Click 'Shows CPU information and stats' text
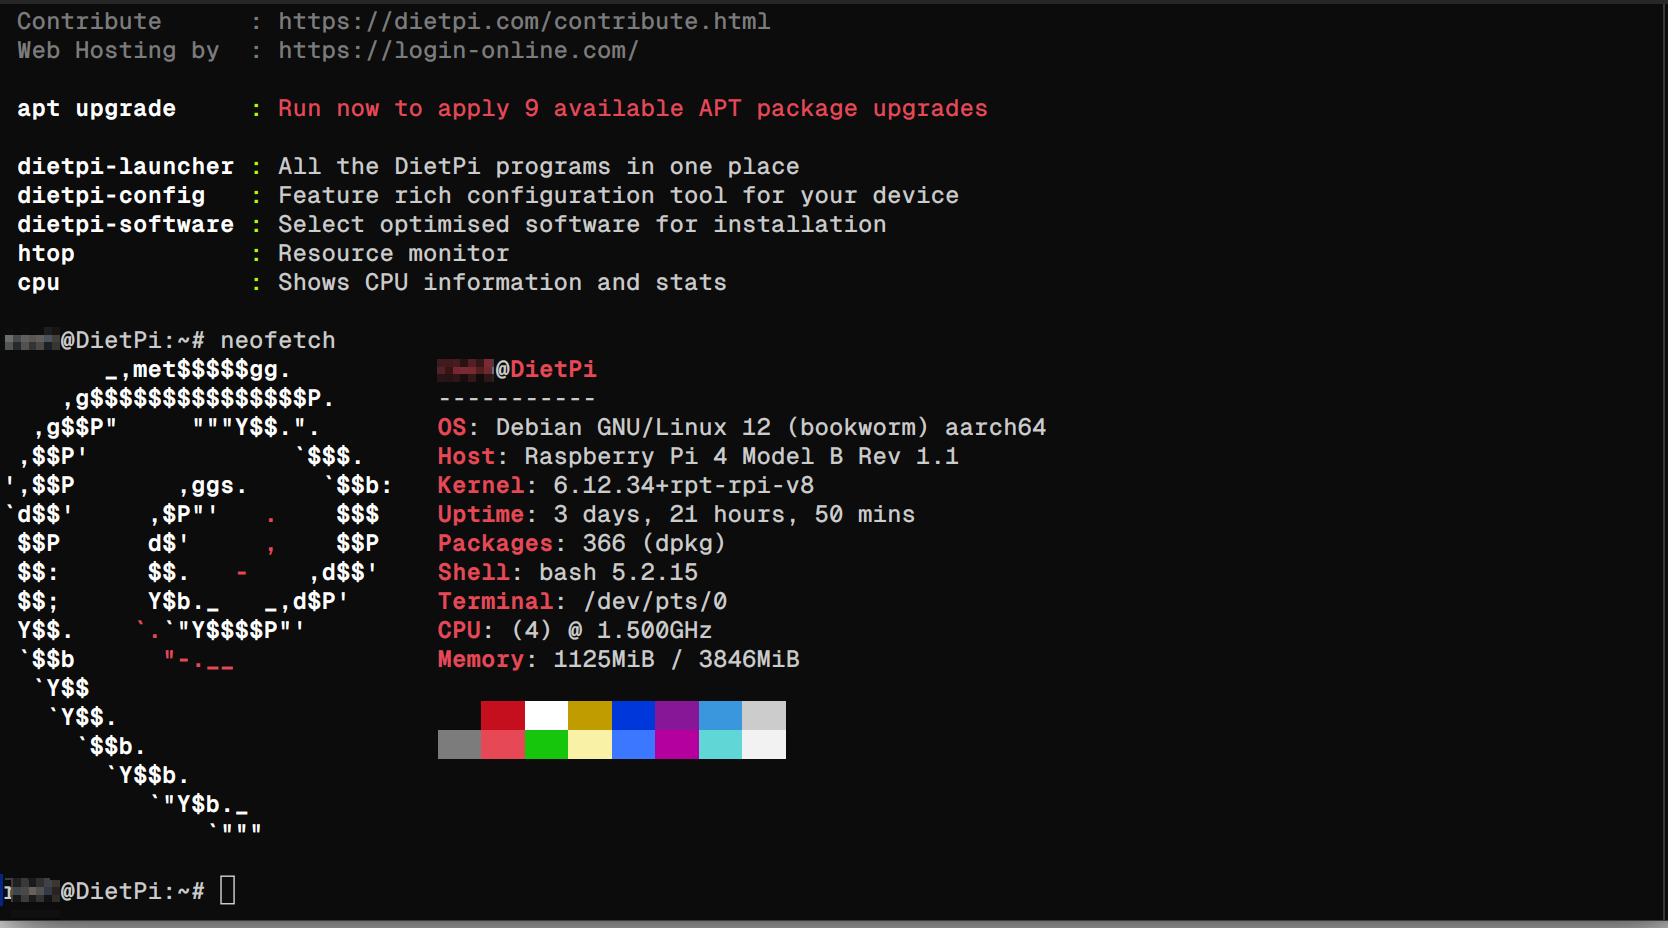Screen dimensions: 1668x928 point(502,282)
